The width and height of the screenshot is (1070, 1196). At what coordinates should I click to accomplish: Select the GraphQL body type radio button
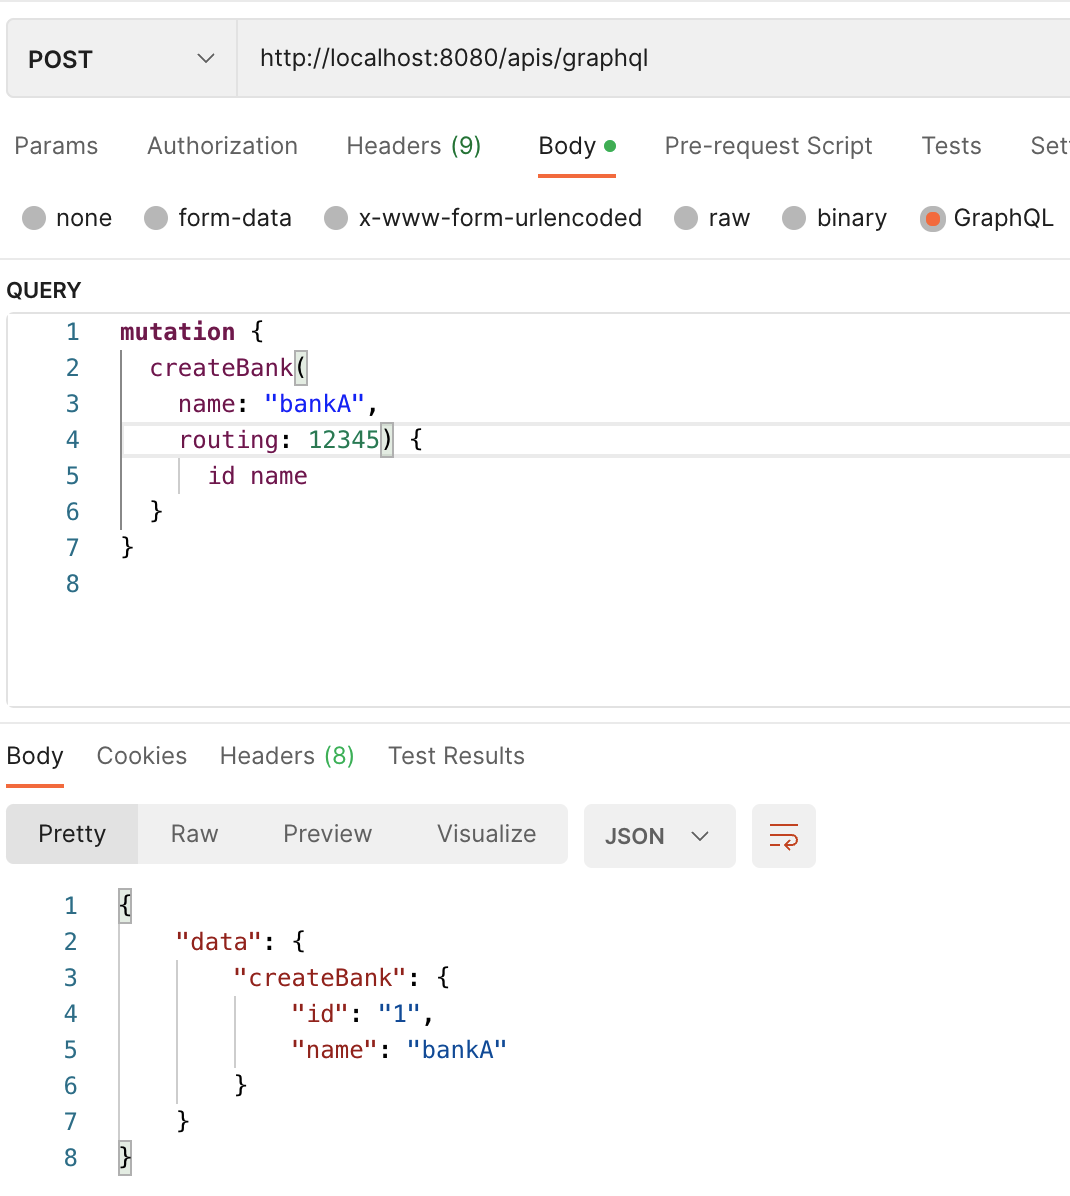[x=932, y=218]
